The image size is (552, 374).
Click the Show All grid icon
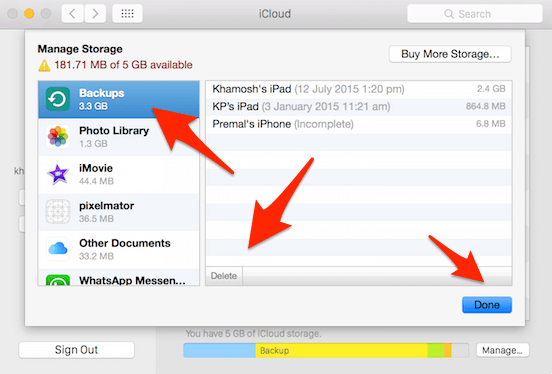(127, 14)
